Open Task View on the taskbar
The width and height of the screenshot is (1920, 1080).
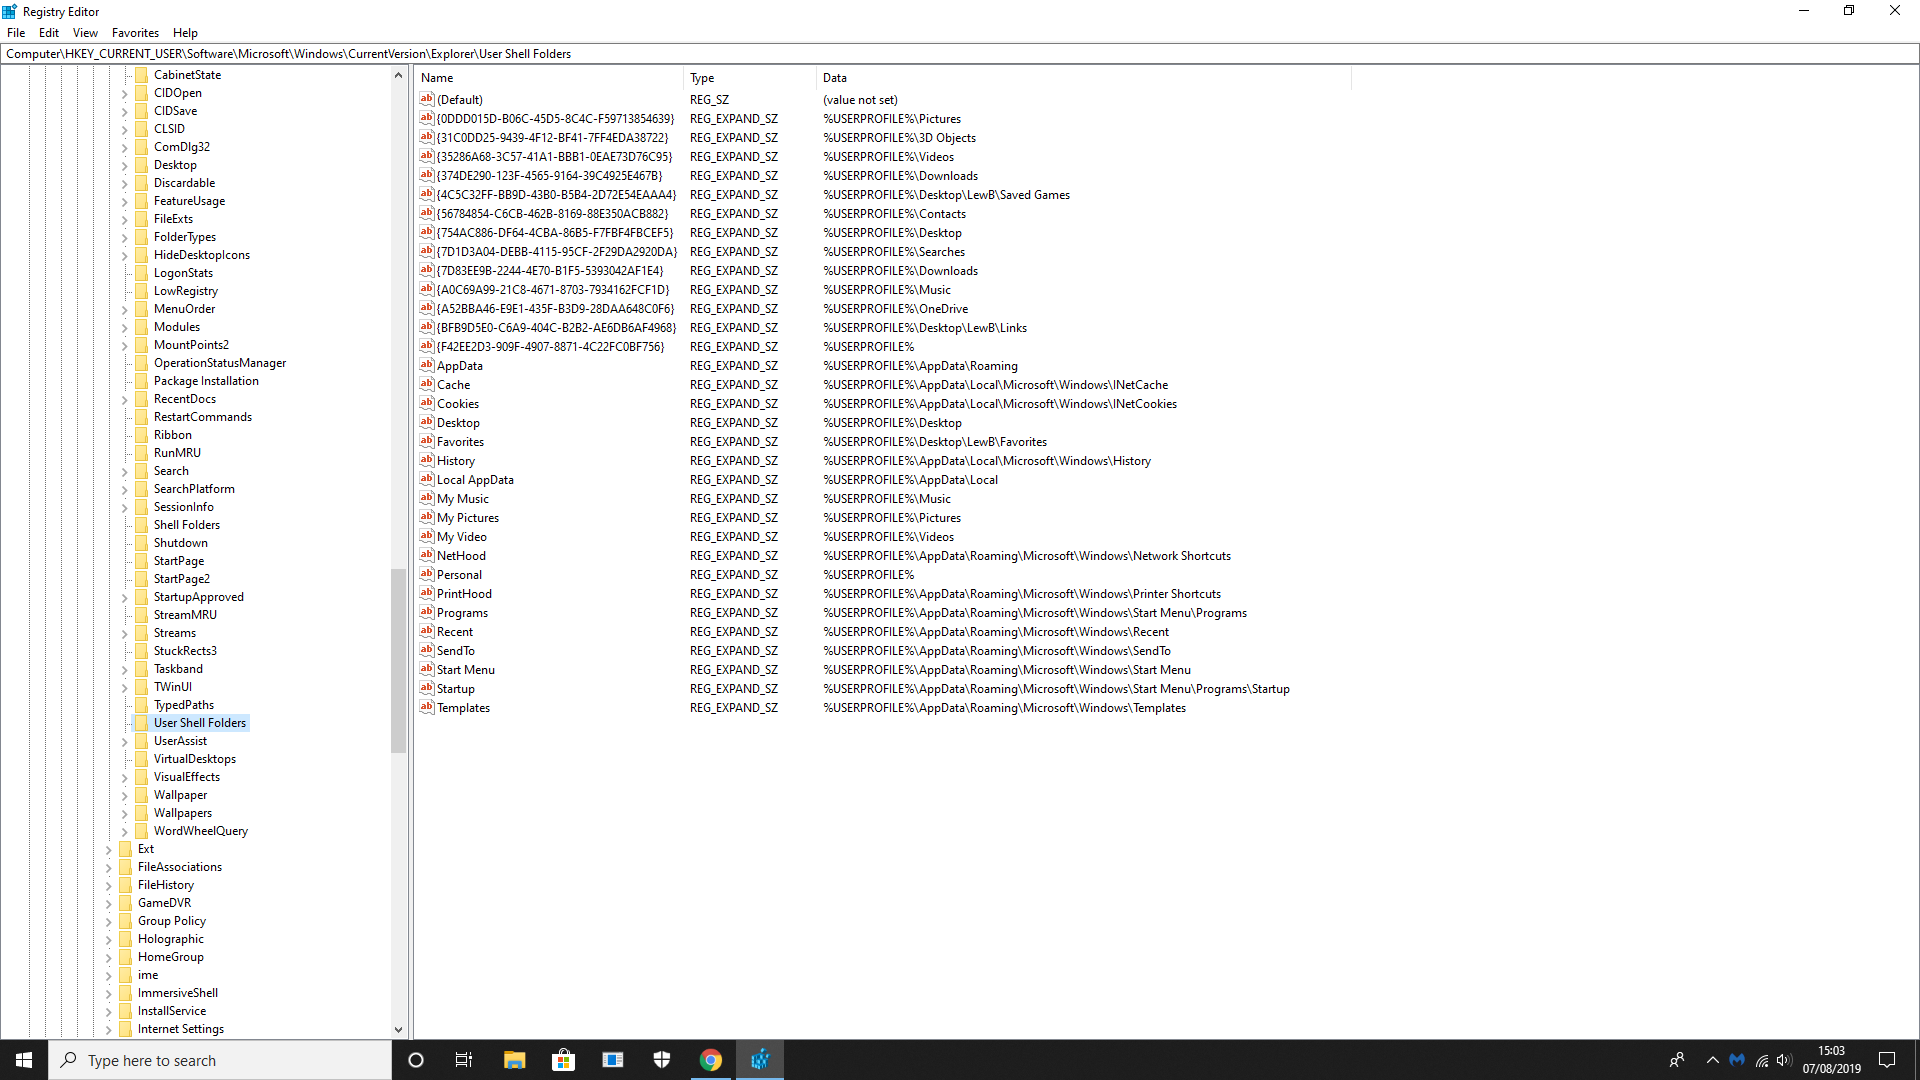[x=464, y=1060]
